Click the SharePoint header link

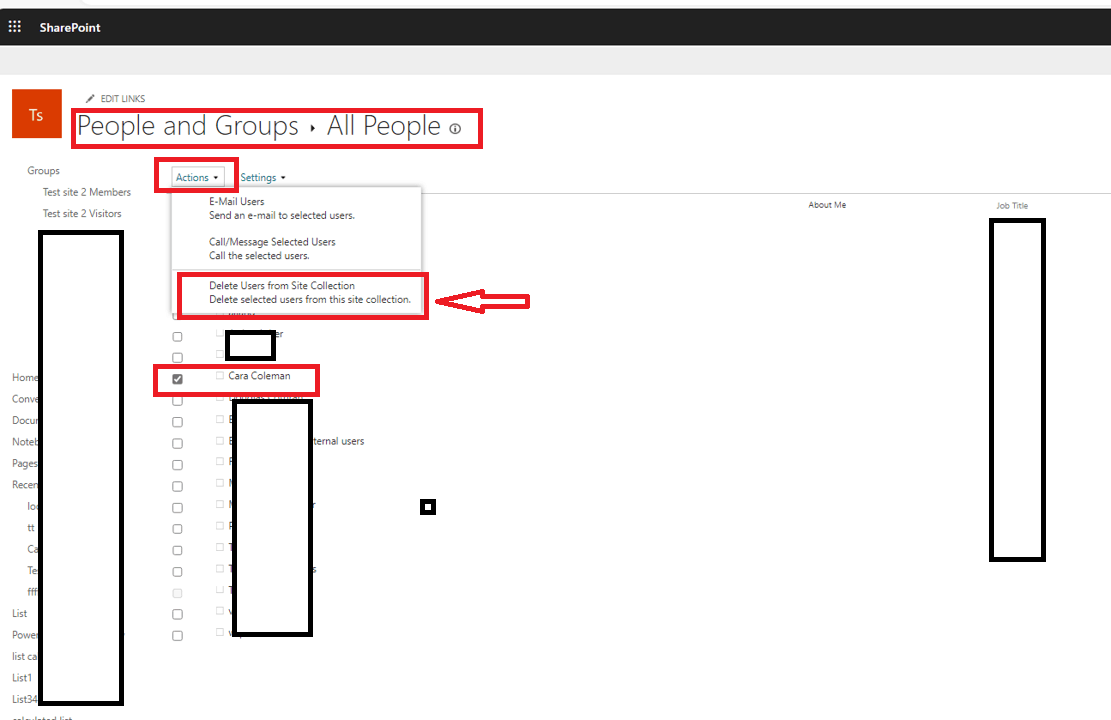tap(70, 27)
